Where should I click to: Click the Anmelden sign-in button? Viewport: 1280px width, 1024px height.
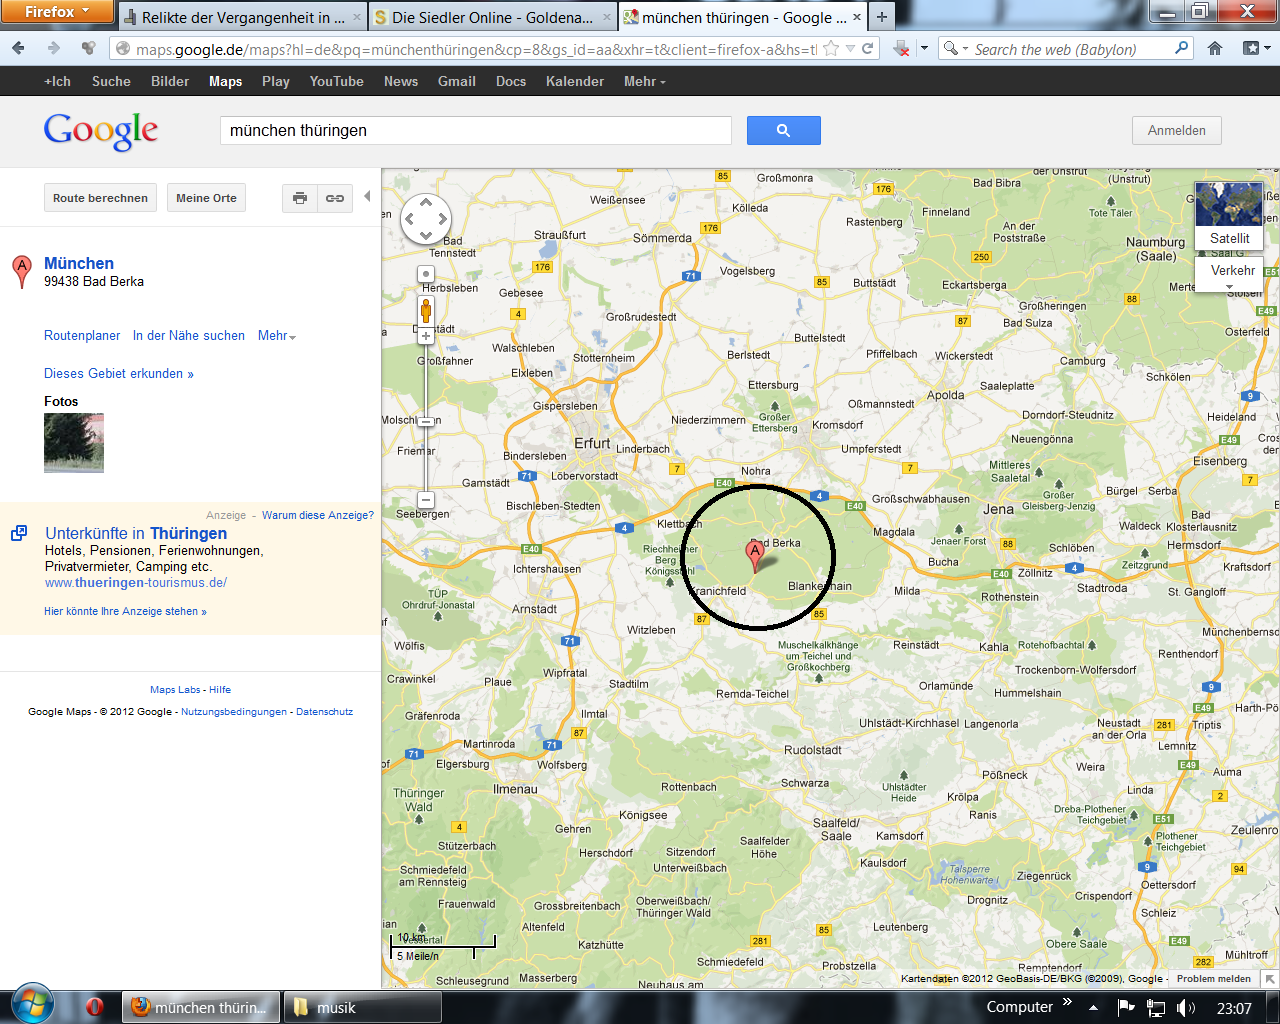pyautogui.click(x=1177, y=130)
